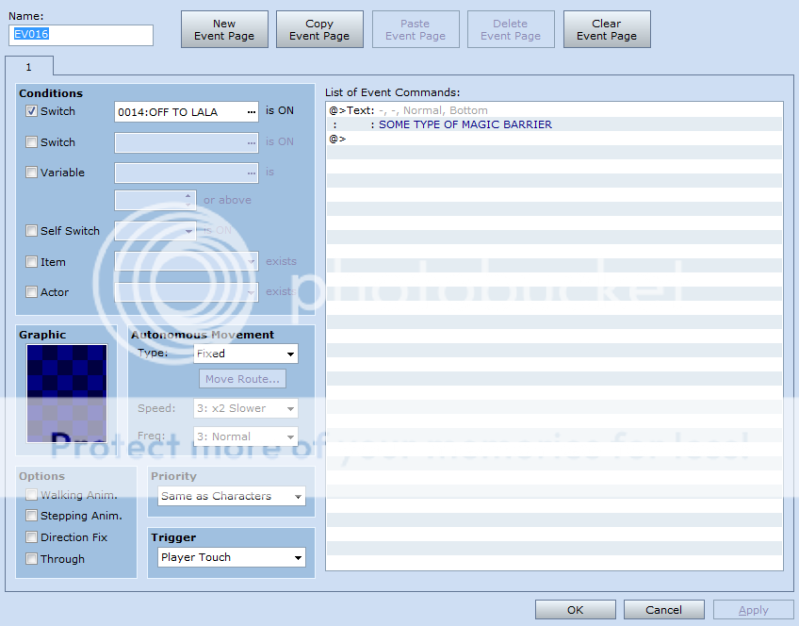Open the Autonomous Movement Type dropdown
Screen dimensions: 799x626
point(246,354)
